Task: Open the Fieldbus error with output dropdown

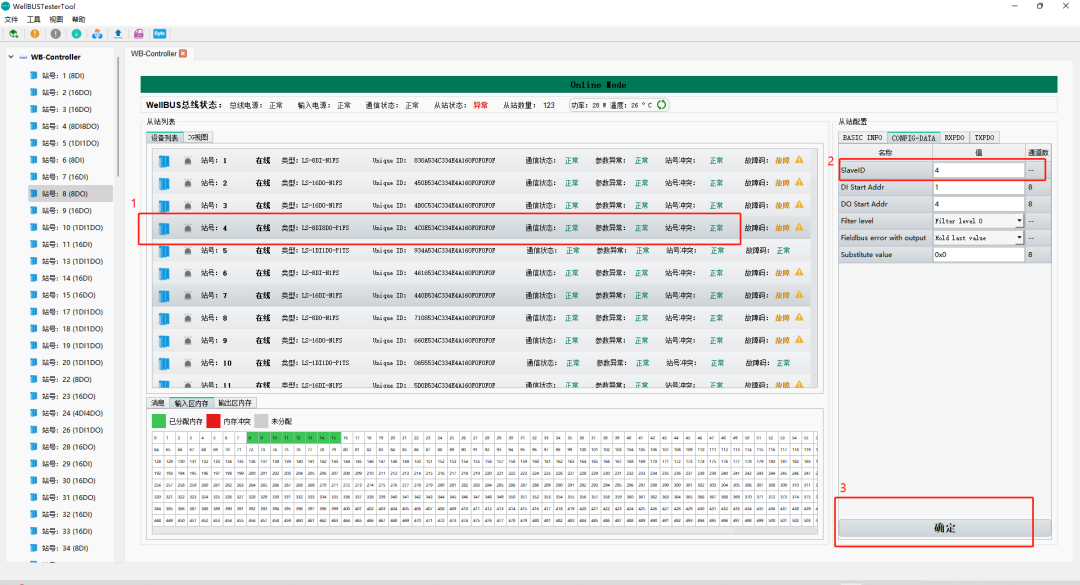Action: click(x=1019, y=238)
